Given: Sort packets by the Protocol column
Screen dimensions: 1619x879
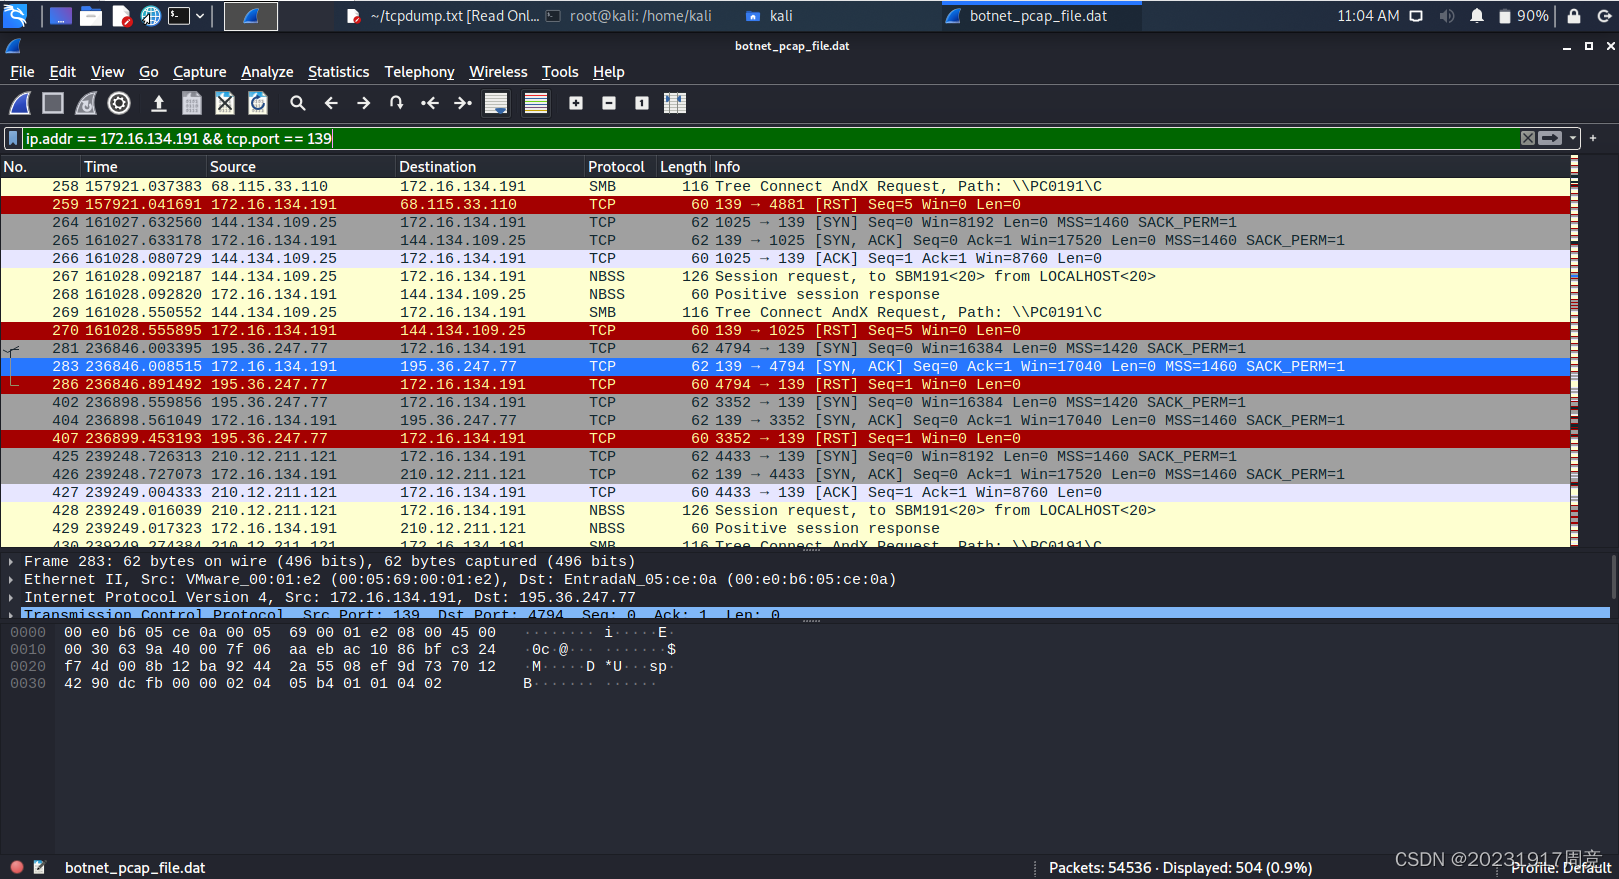Looking at the screenshot, I should (620, 167).
